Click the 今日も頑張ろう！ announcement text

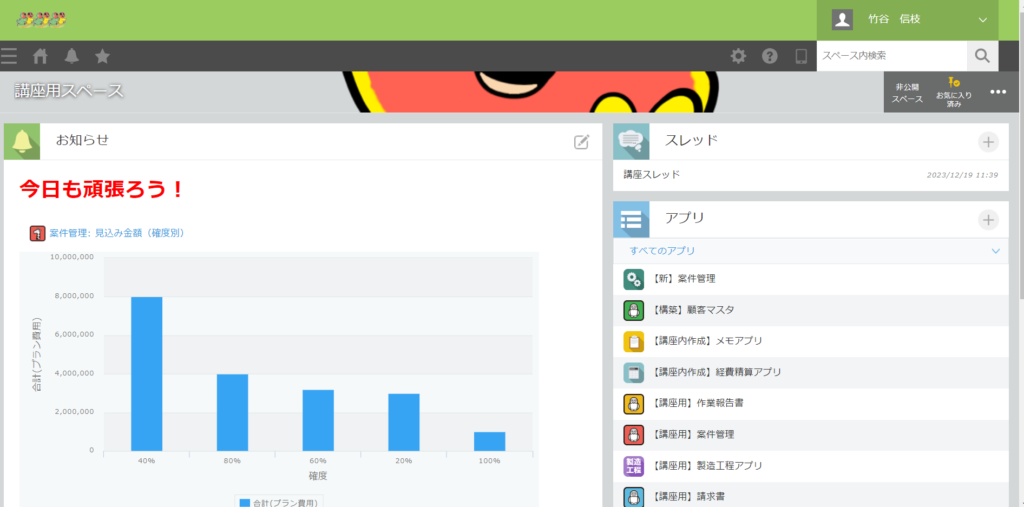[103, 189]
